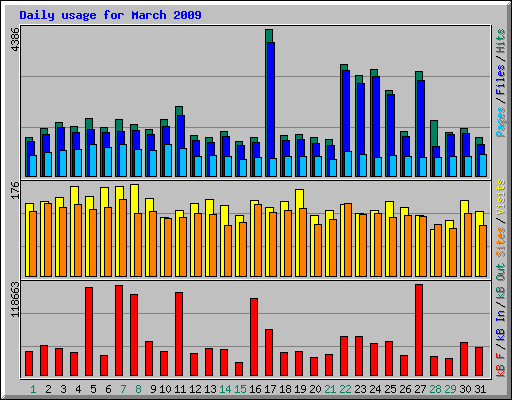The width and height of the screenshot is (512, 400).
Task: Click day 27 on the x-axis
Action: point(420,389)
